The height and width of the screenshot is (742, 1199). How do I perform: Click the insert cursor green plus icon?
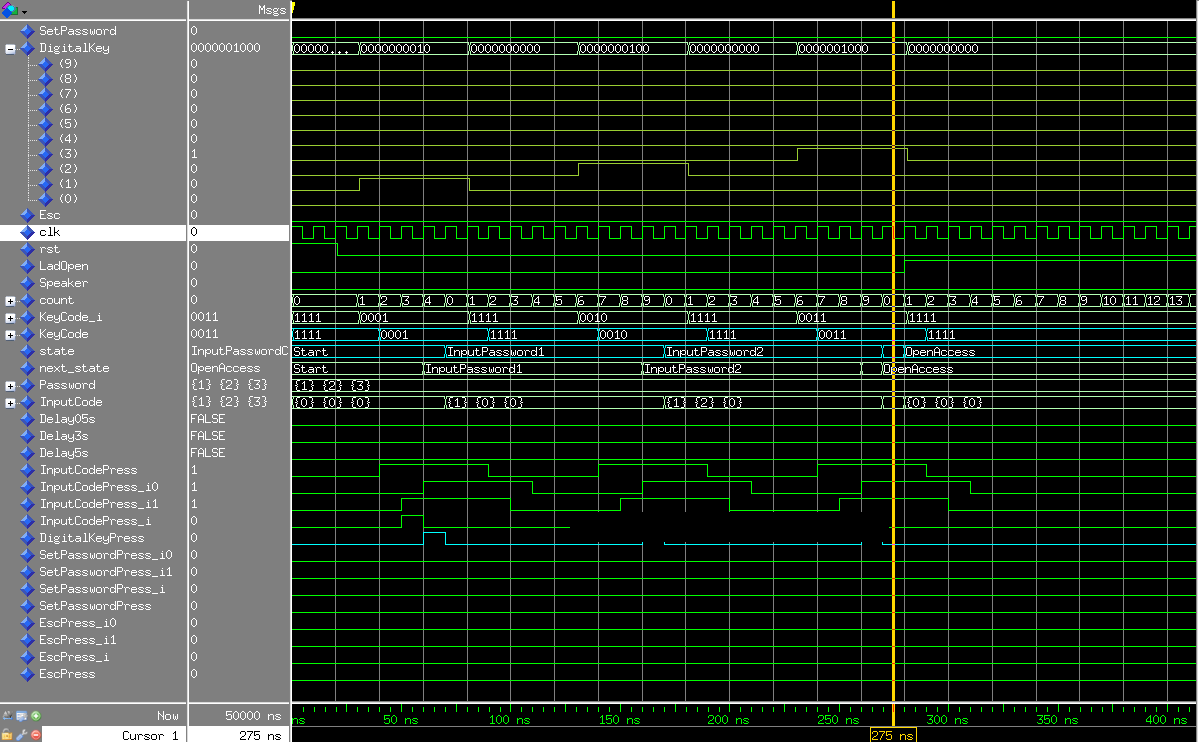[x=36, y=716]
